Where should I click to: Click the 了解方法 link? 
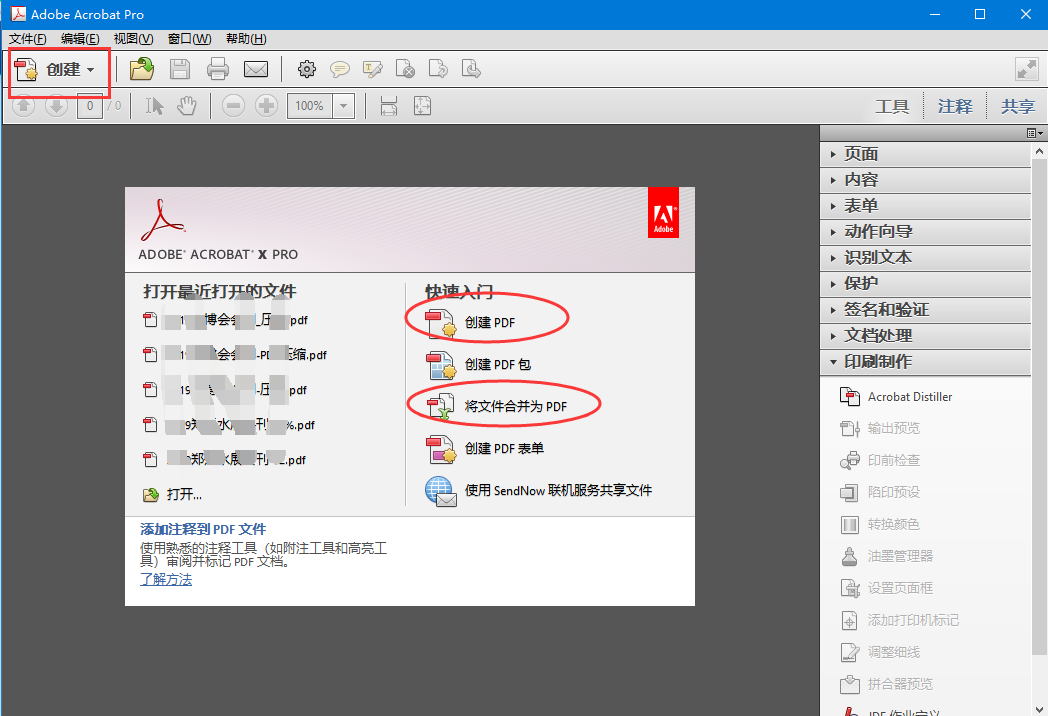(166, 580)
